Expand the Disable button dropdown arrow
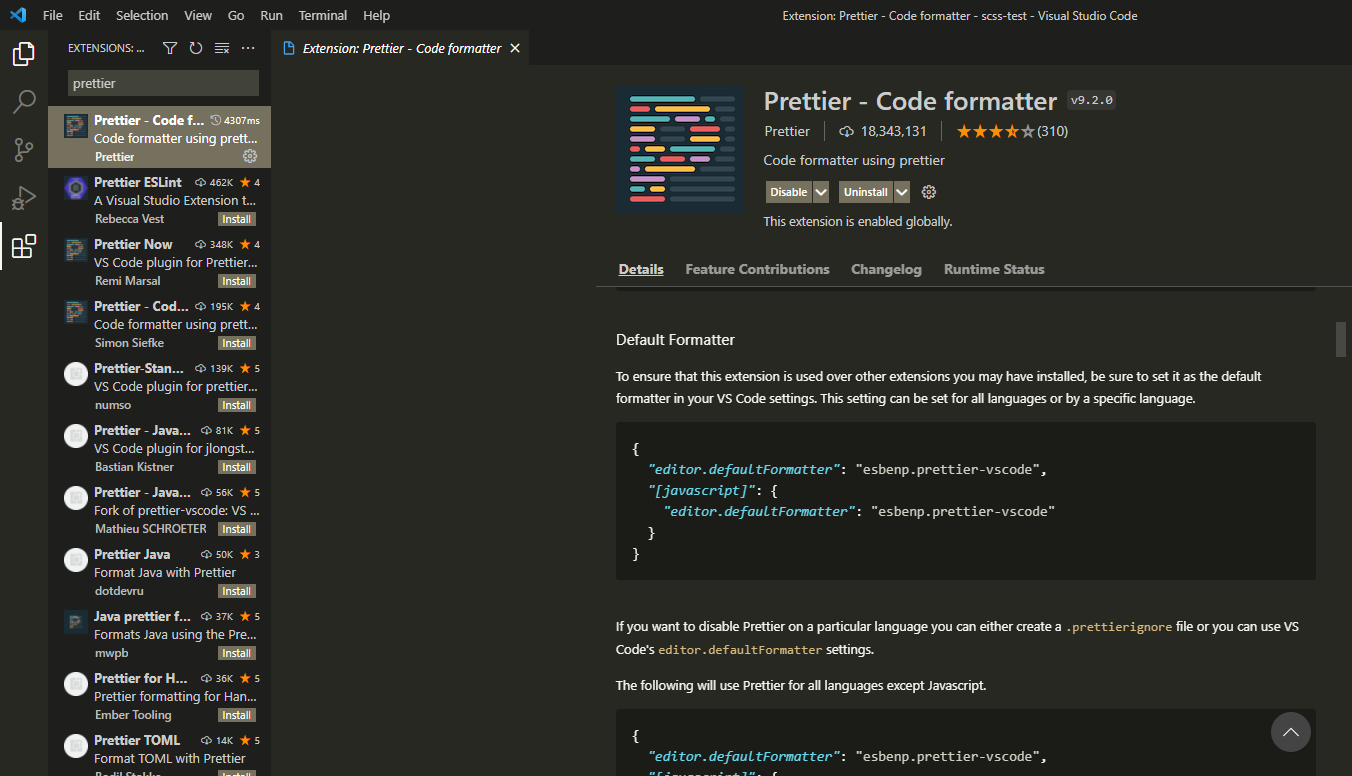 point(821,192)
